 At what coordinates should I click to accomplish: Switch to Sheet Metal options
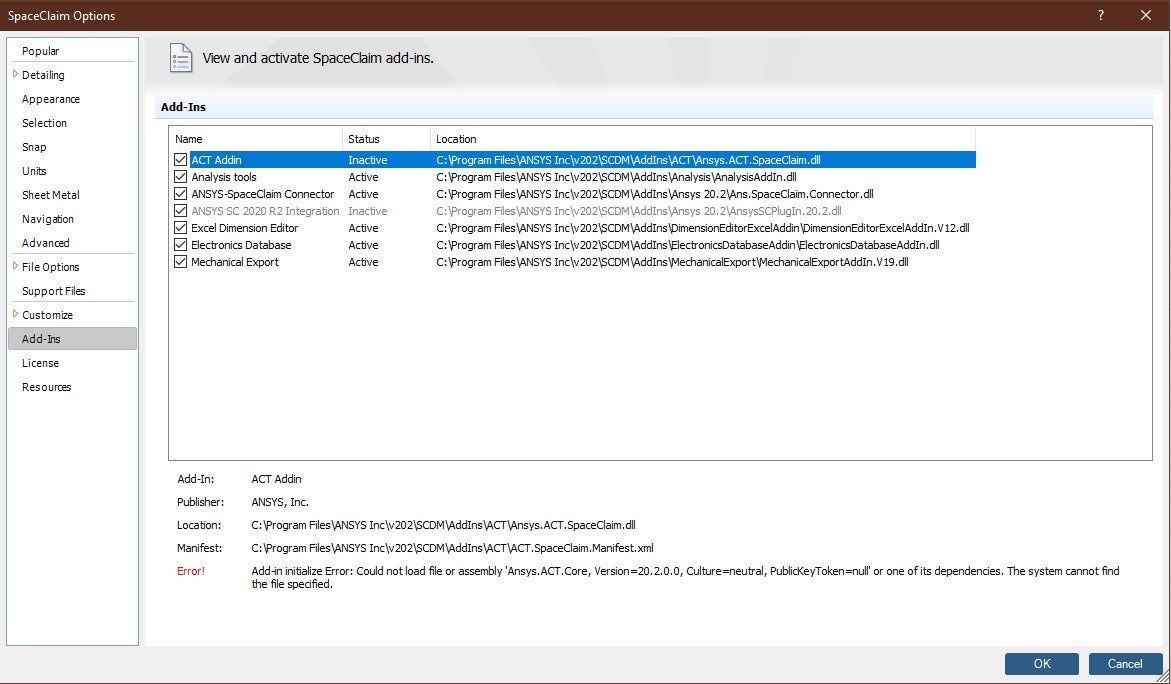[x=51, y=195]
